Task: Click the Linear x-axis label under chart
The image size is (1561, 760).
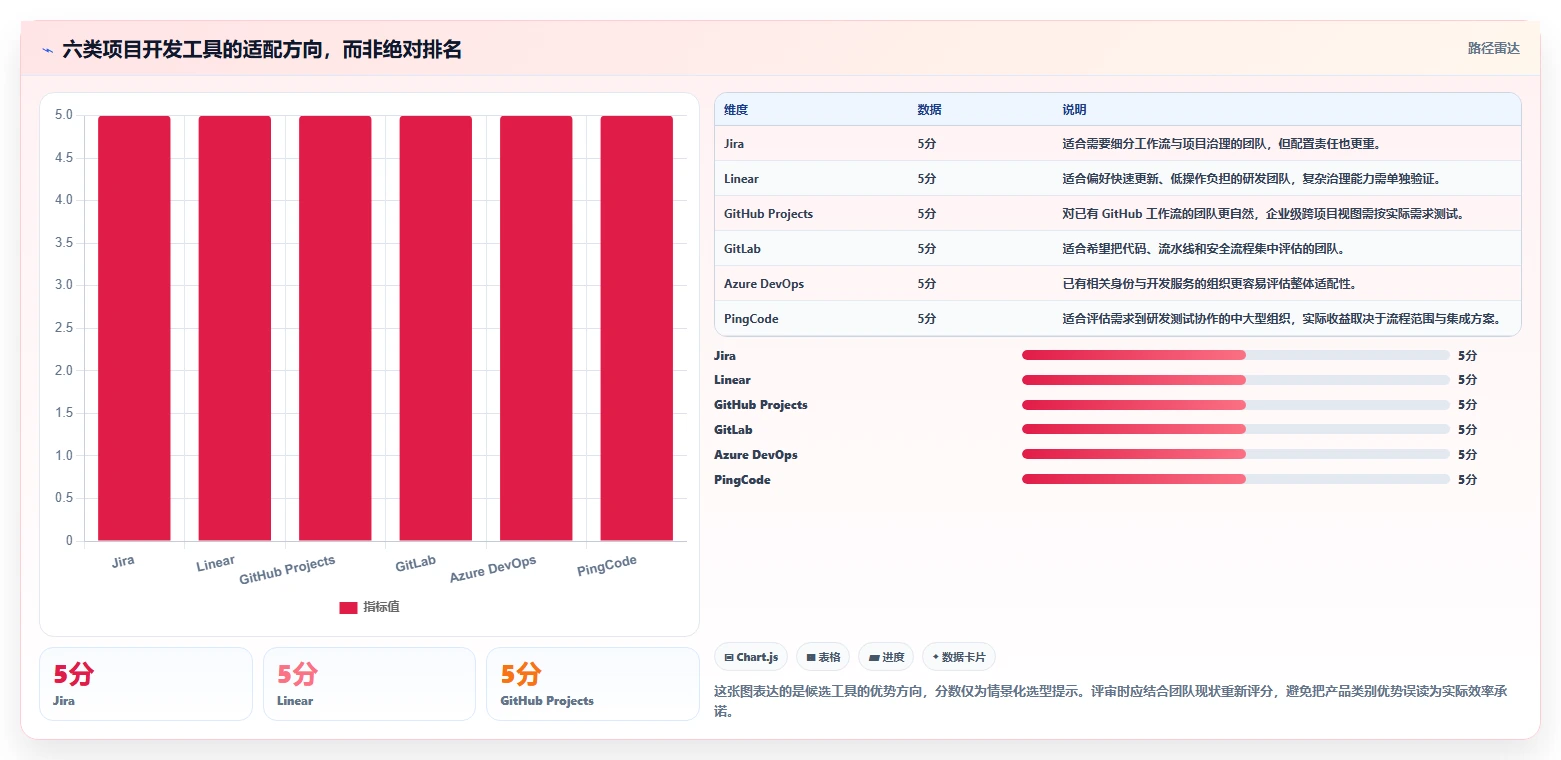Action: (x=216, y=565)
